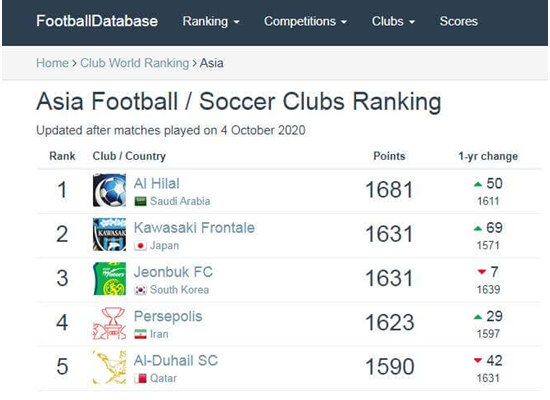The image size is (550, 400).
Task: Click the Kawasaki Frontale club crest
Action: point(109,234)
